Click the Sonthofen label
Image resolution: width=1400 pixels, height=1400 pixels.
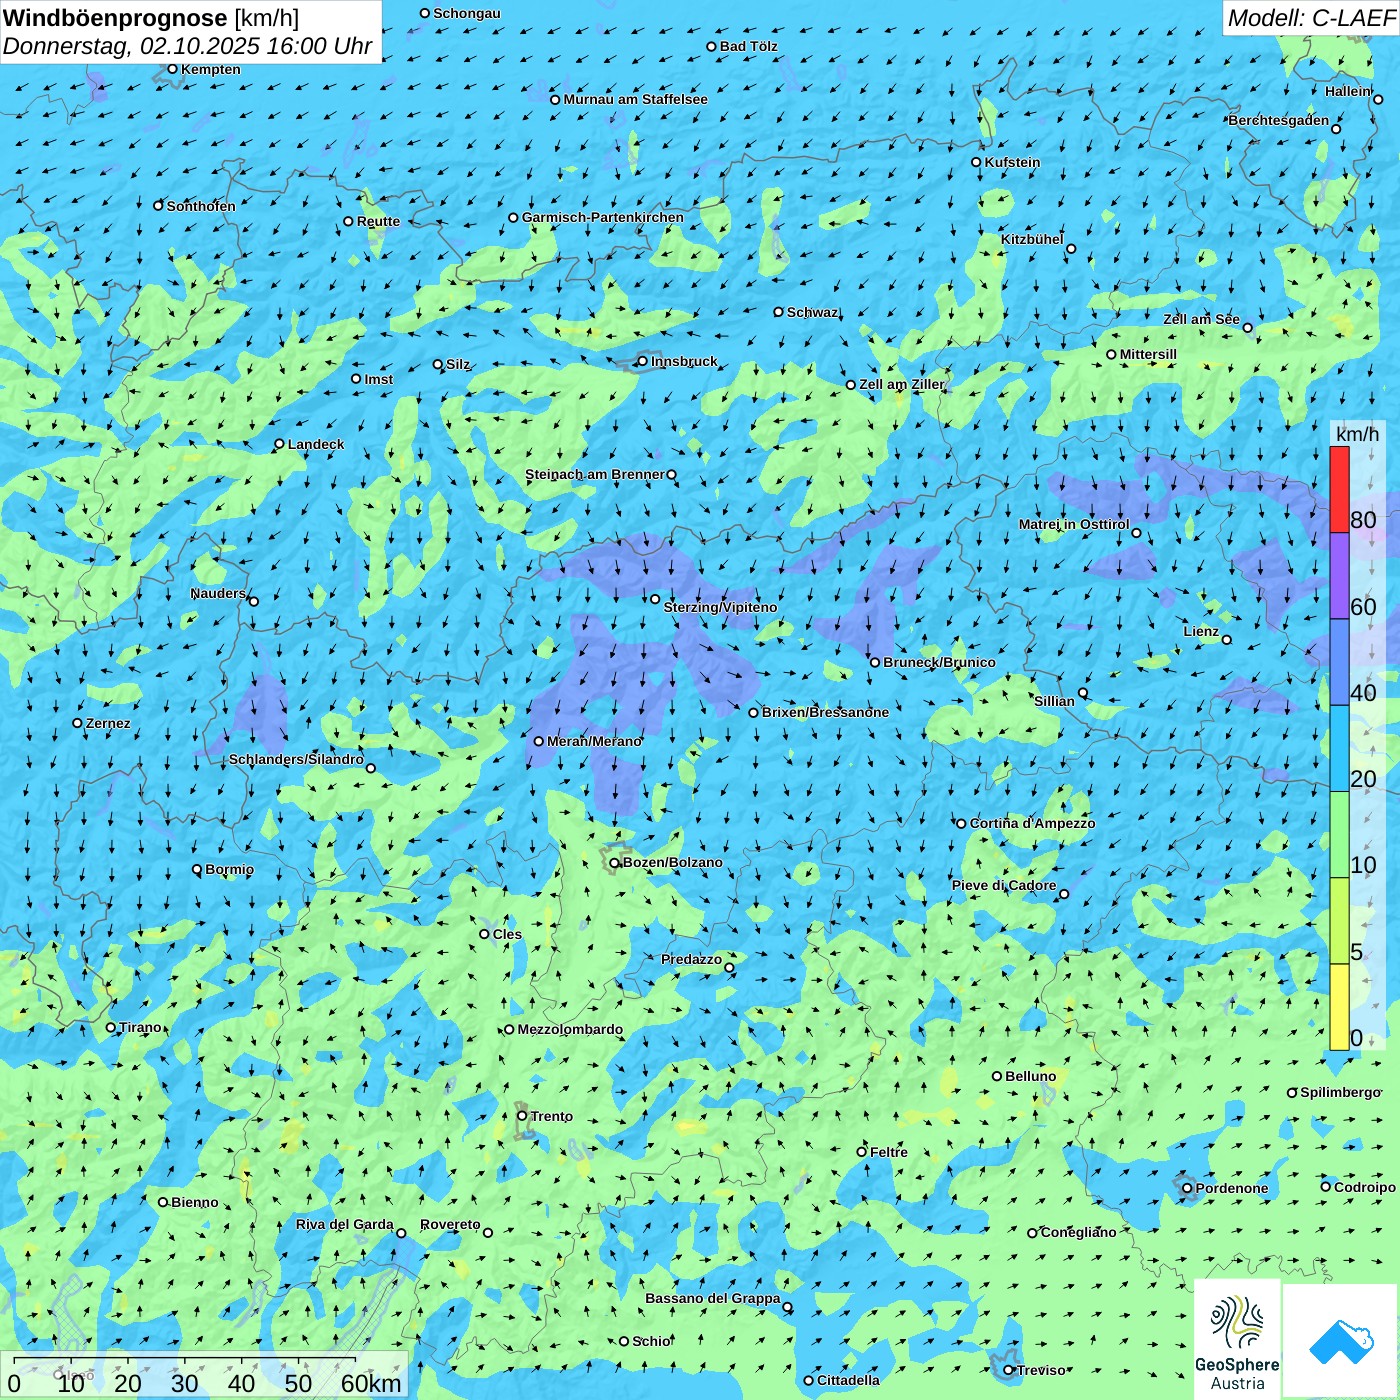[x=201, y=206]
